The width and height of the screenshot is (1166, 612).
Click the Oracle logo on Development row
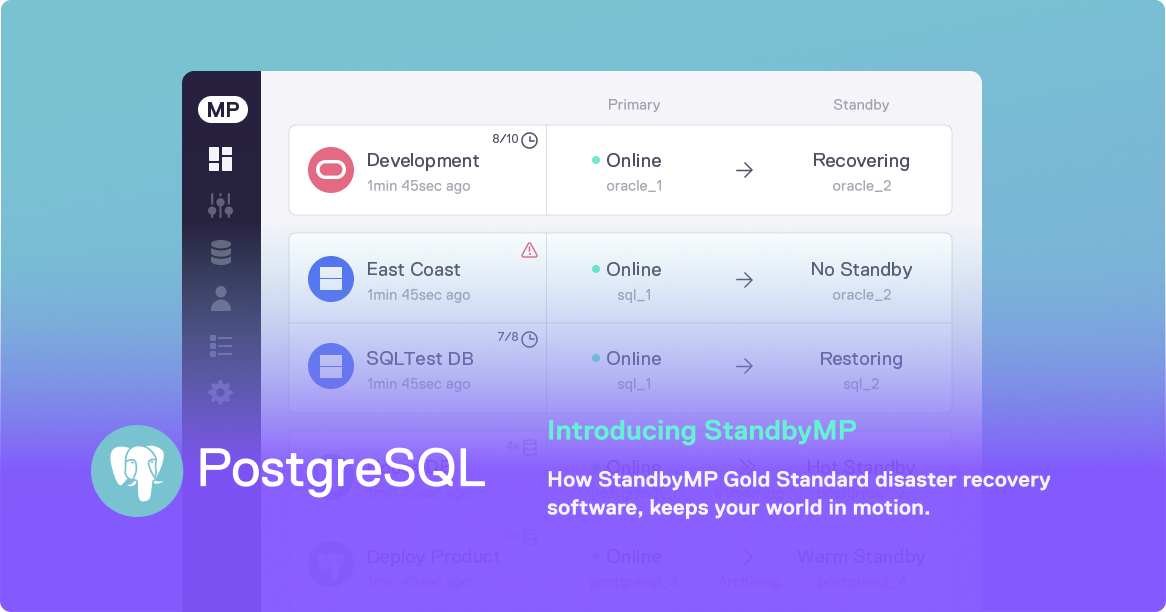point(330,170)
